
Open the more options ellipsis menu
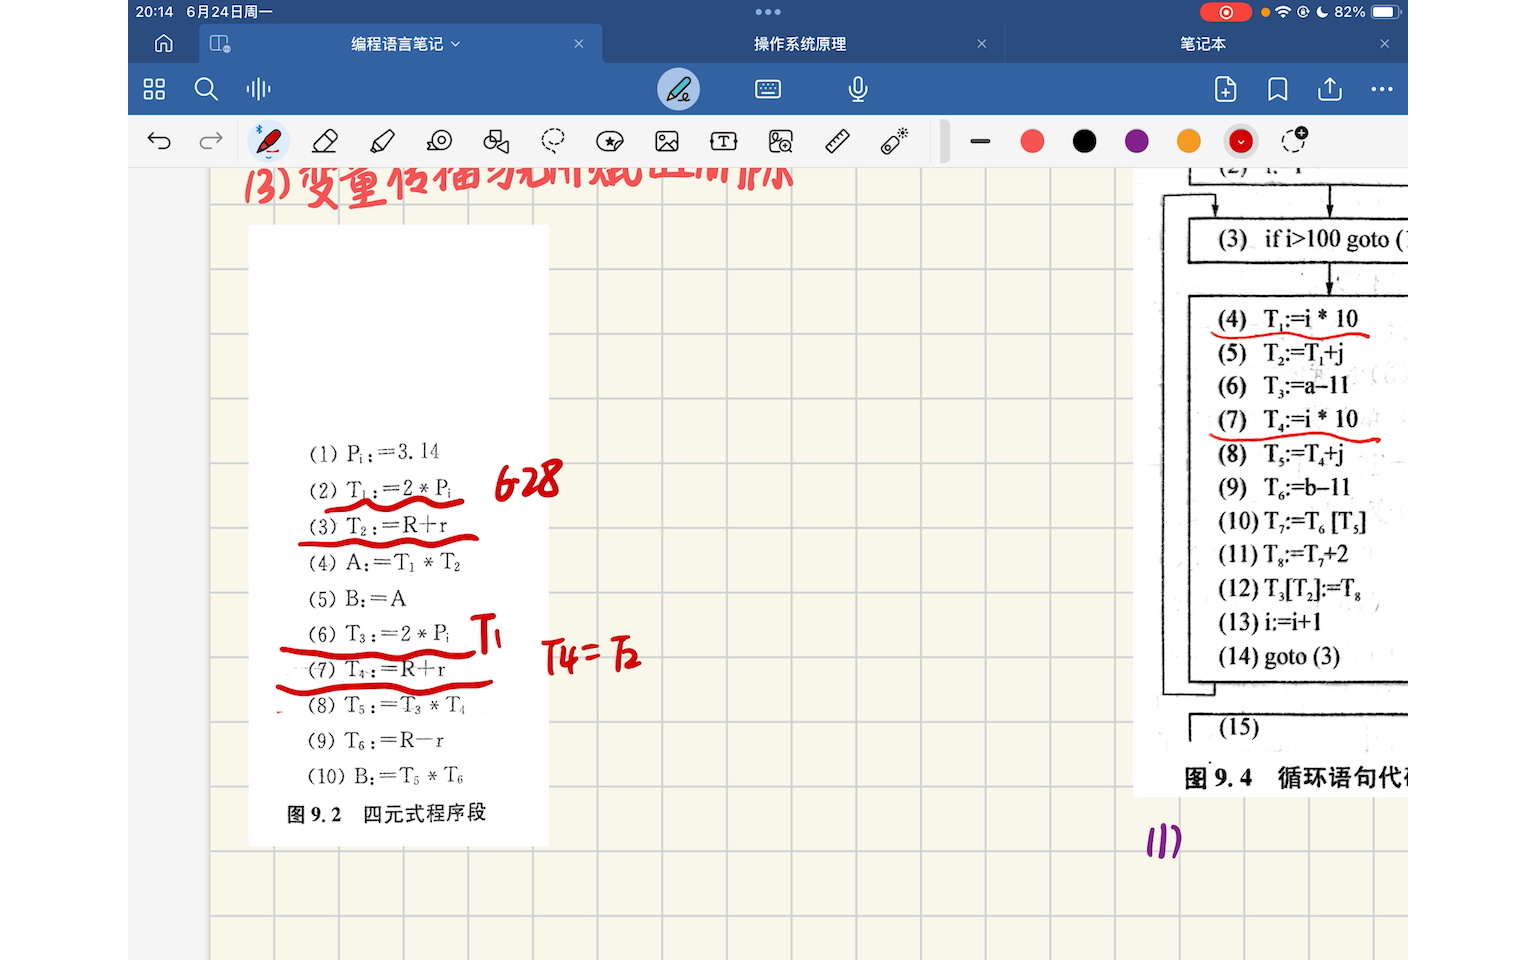(1382, 89)
